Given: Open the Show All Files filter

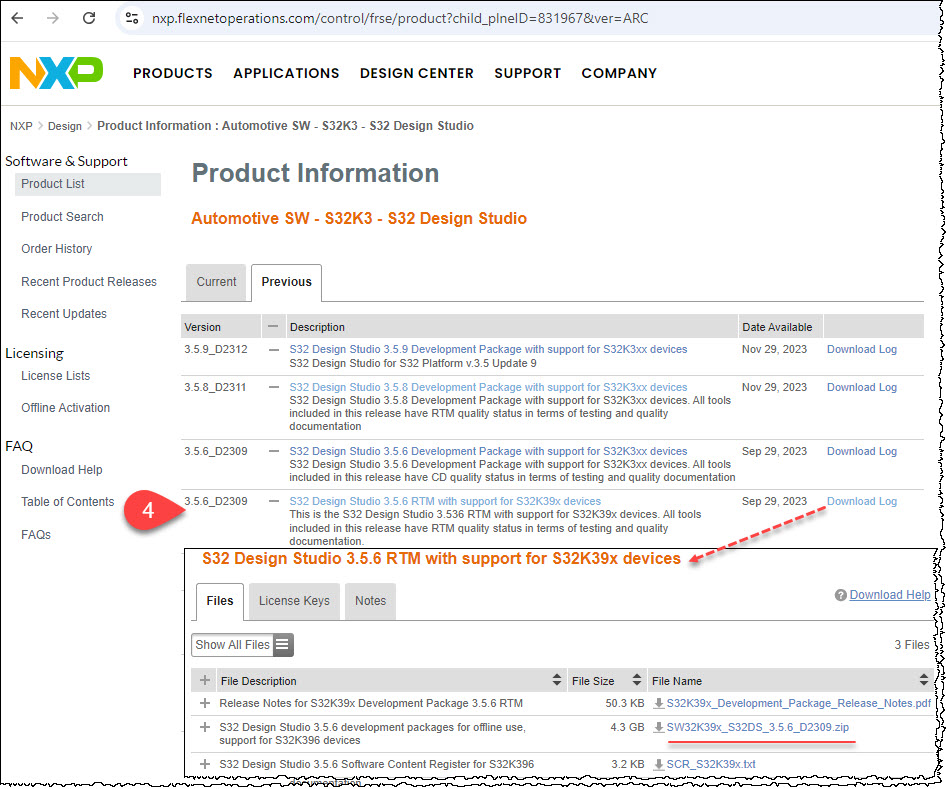Looking at the screenshot, I should pyautogui.click(x=232, y=645).
